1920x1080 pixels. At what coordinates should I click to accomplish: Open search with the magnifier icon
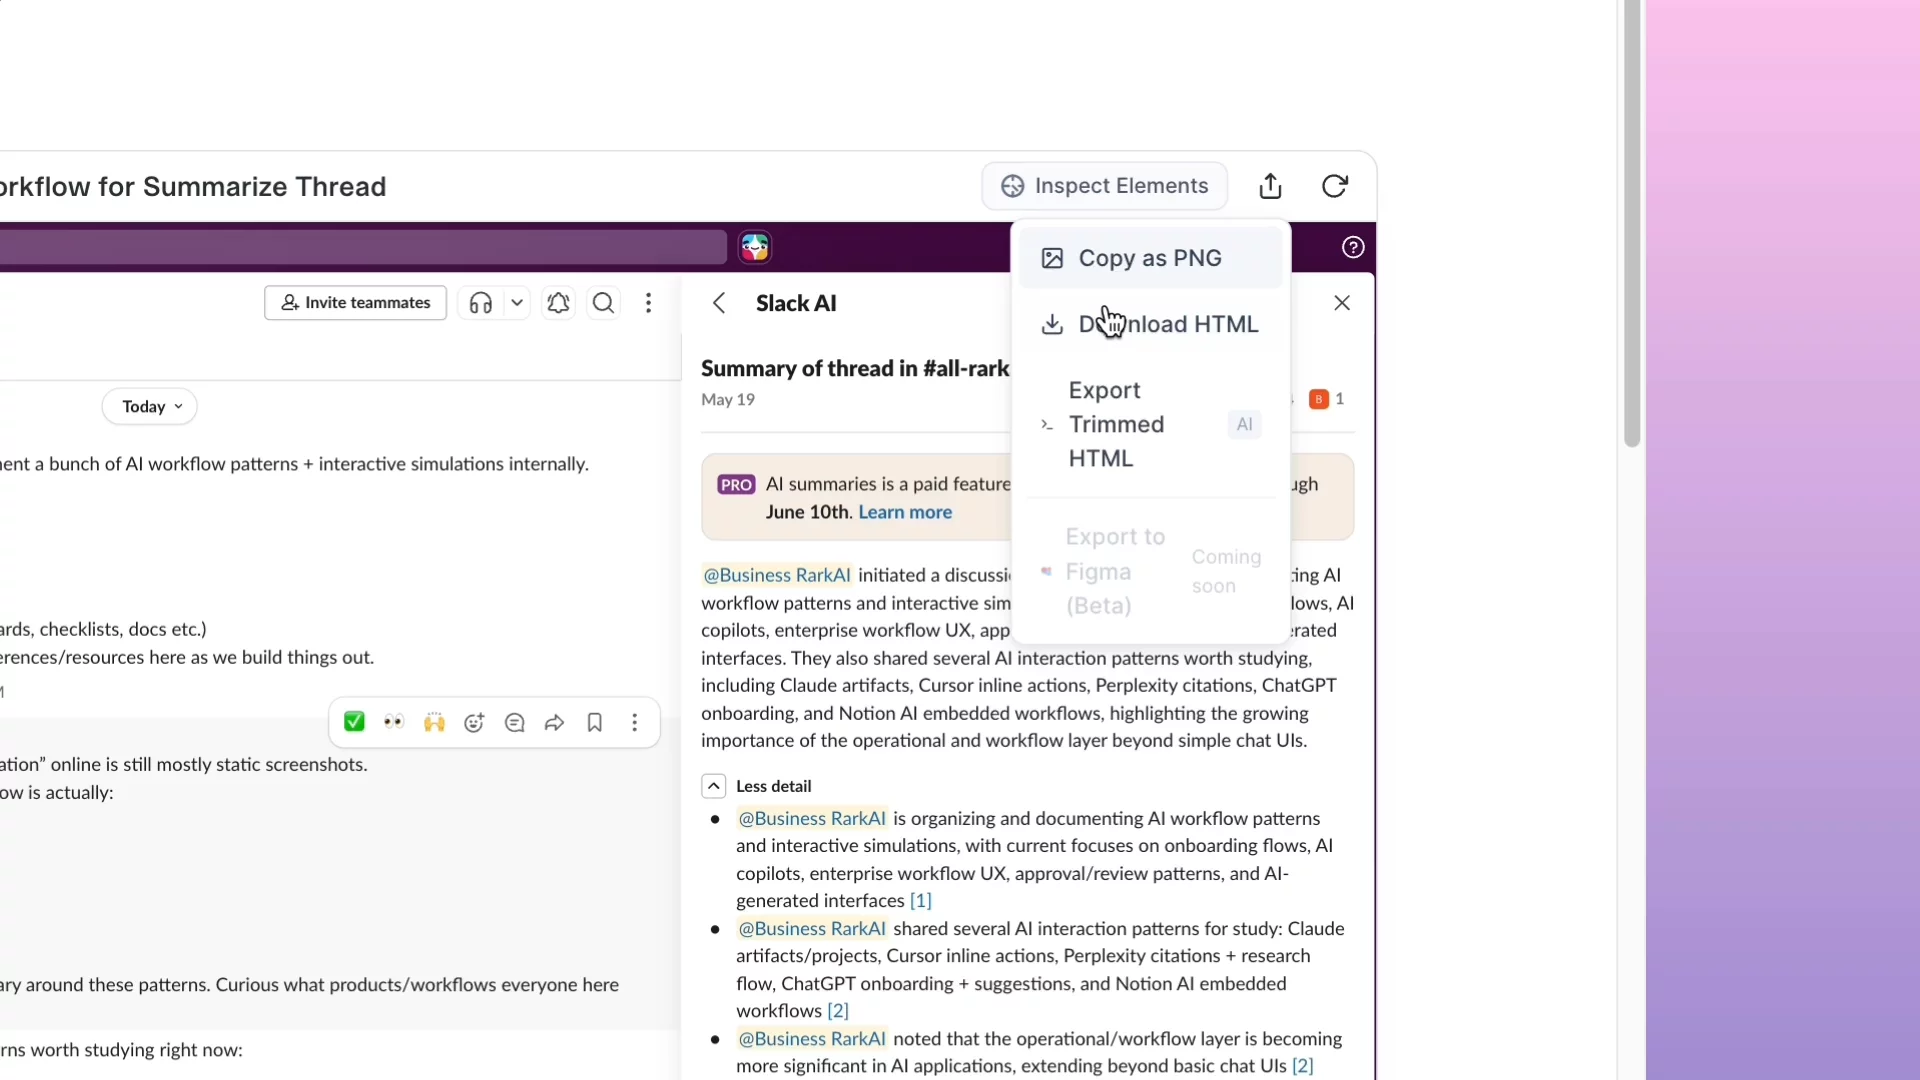pos(604,303)
